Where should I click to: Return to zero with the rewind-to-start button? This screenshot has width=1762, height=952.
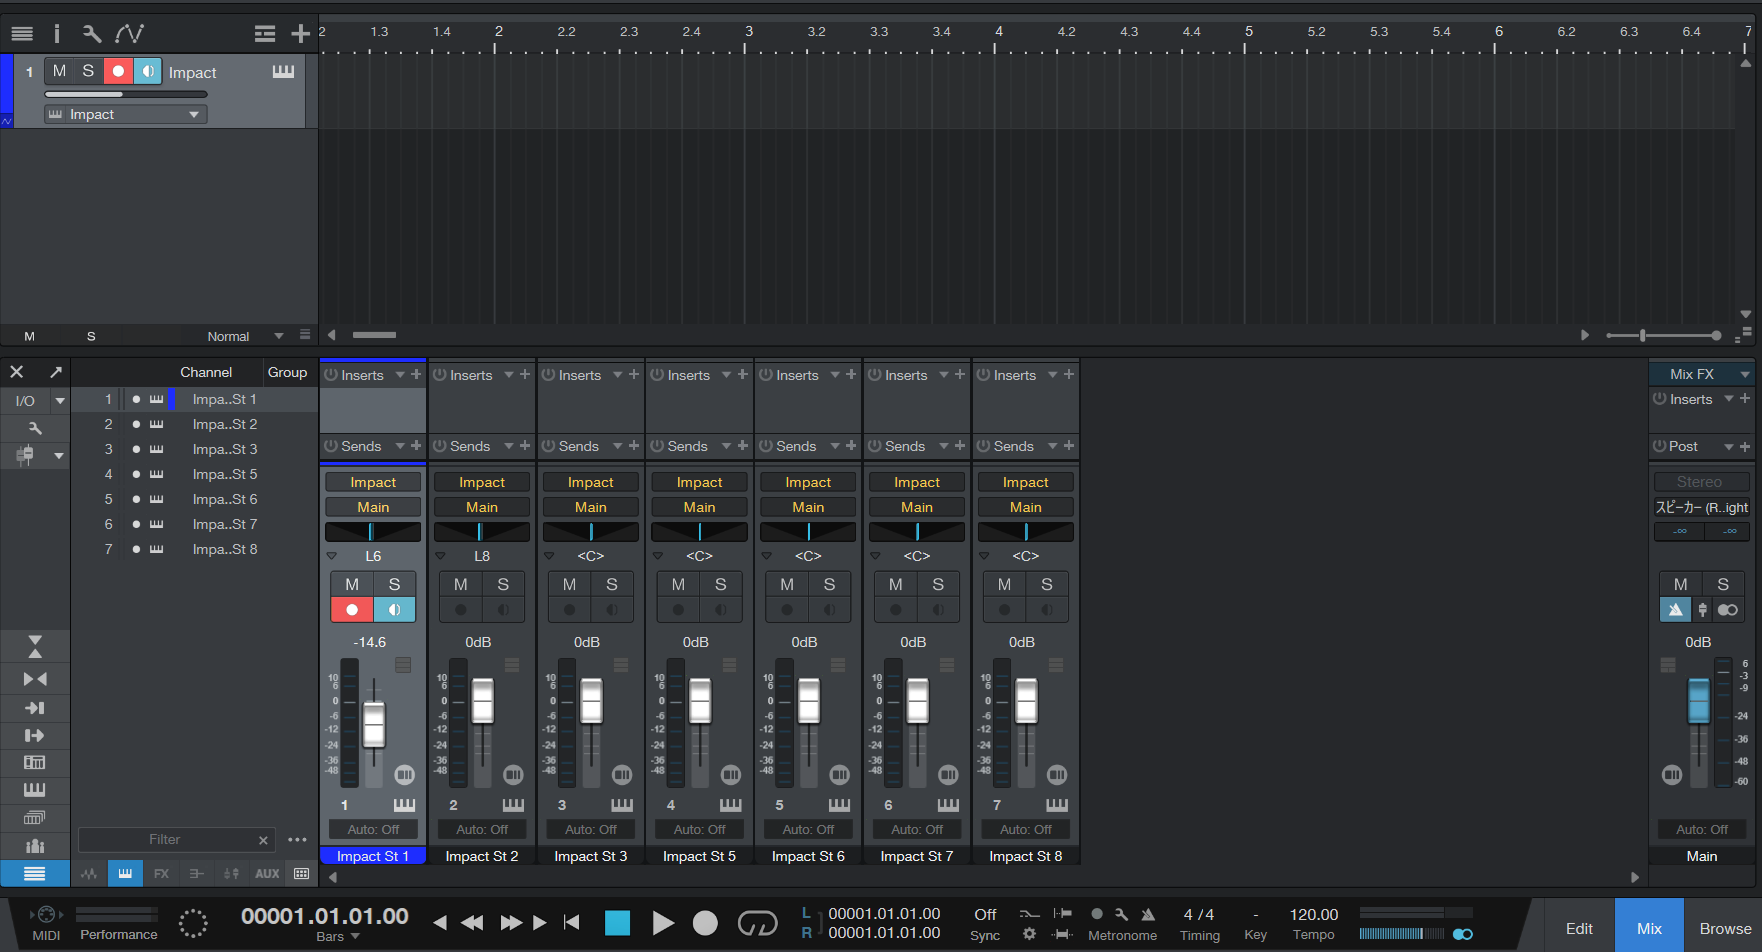click(x=572, y=922)
